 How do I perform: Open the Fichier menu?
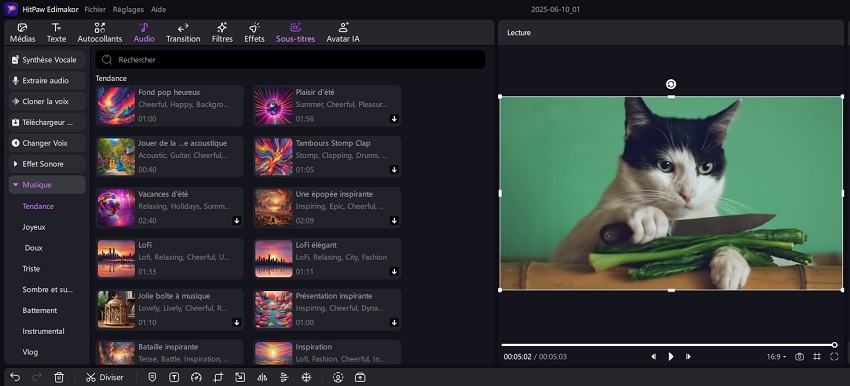click(x=95, y=9)
